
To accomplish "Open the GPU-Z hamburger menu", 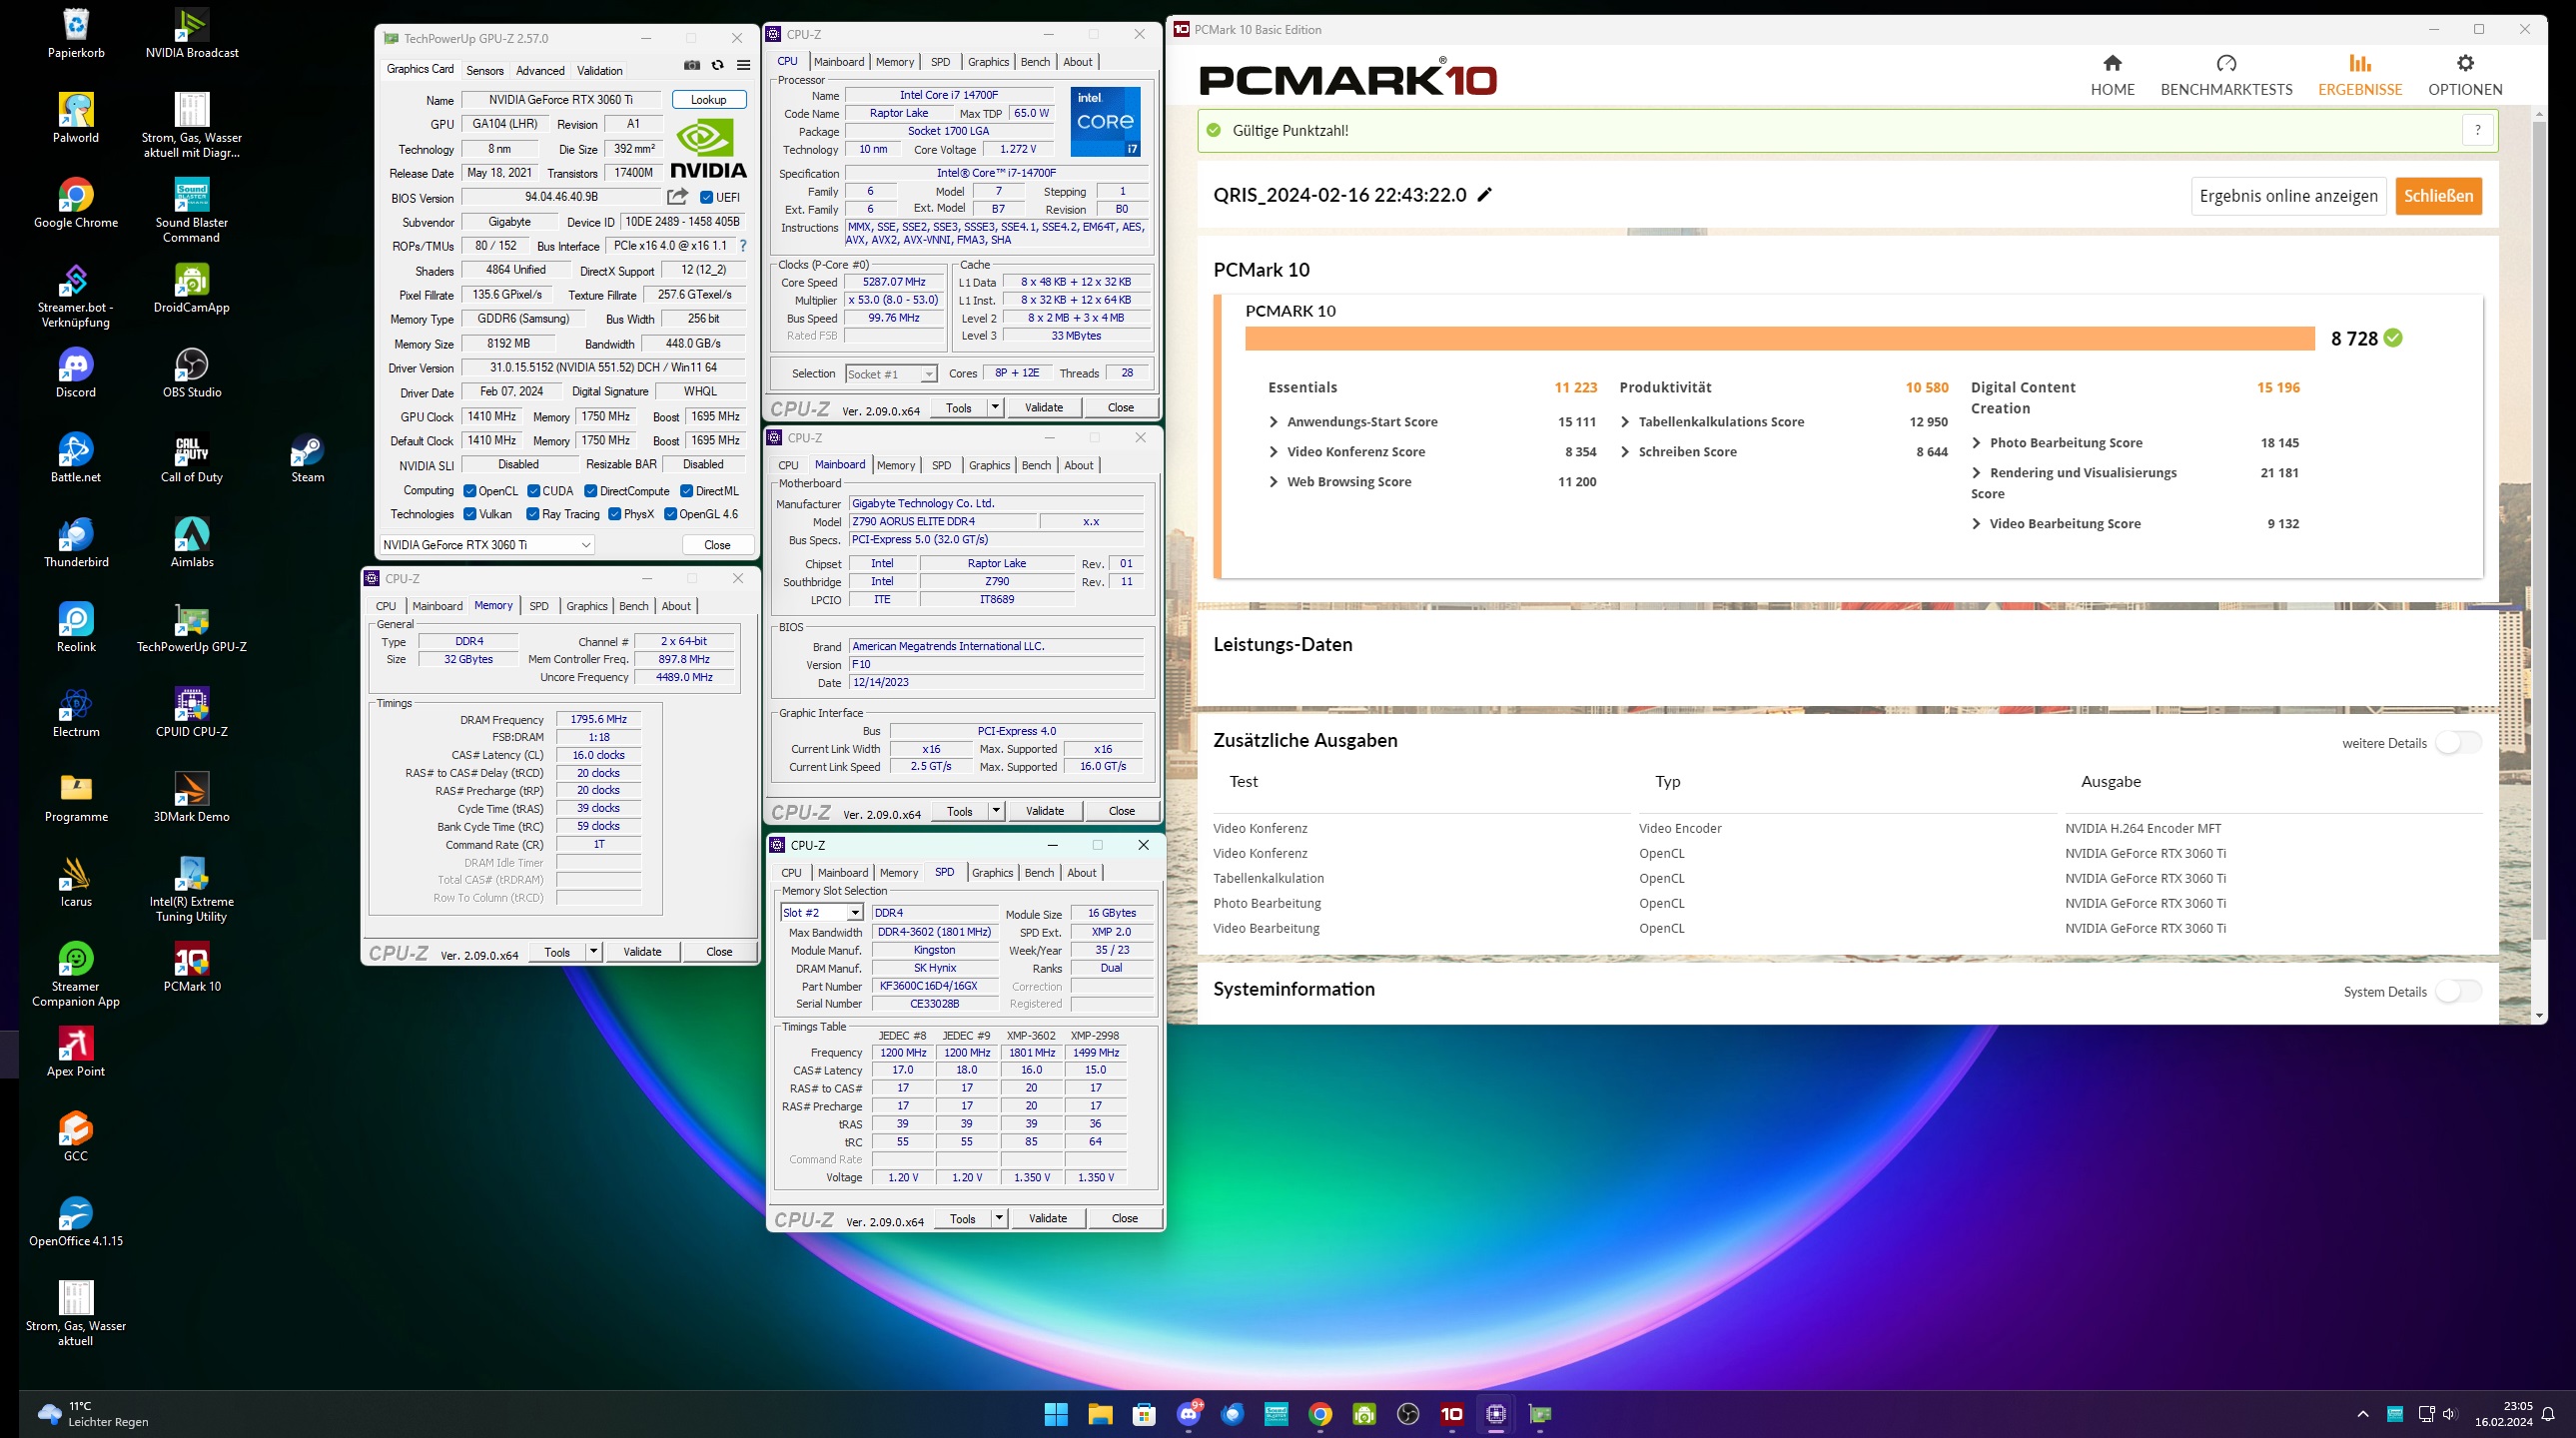I will coord(744,66).
